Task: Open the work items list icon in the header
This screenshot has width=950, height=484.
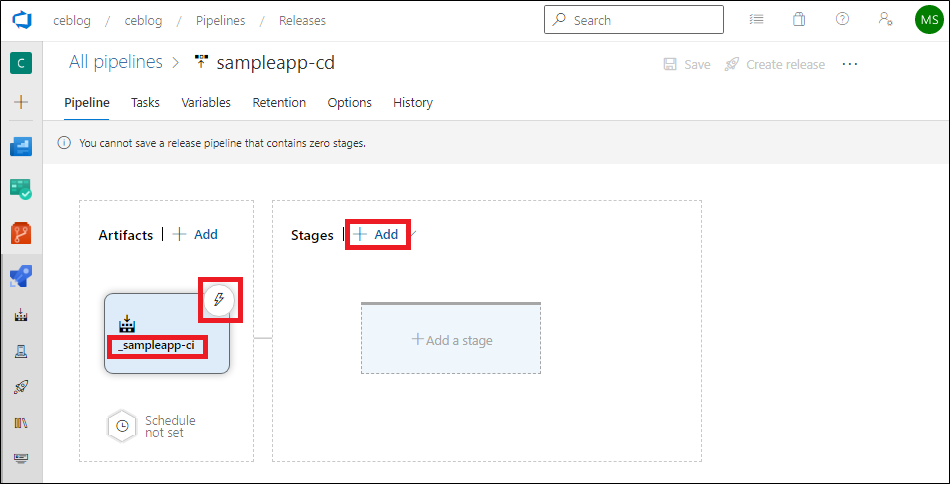Action: coord(756,19)
